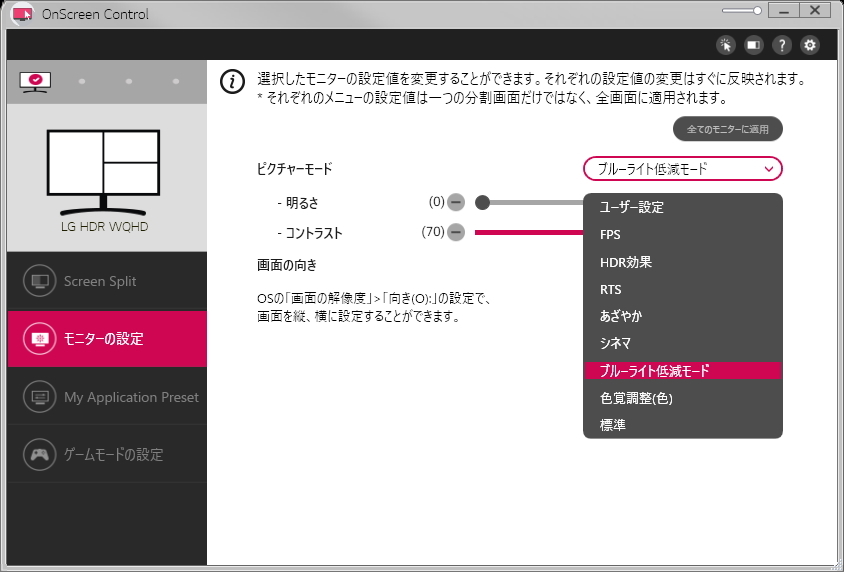Click the 画面の向き heading

point(287,265)
